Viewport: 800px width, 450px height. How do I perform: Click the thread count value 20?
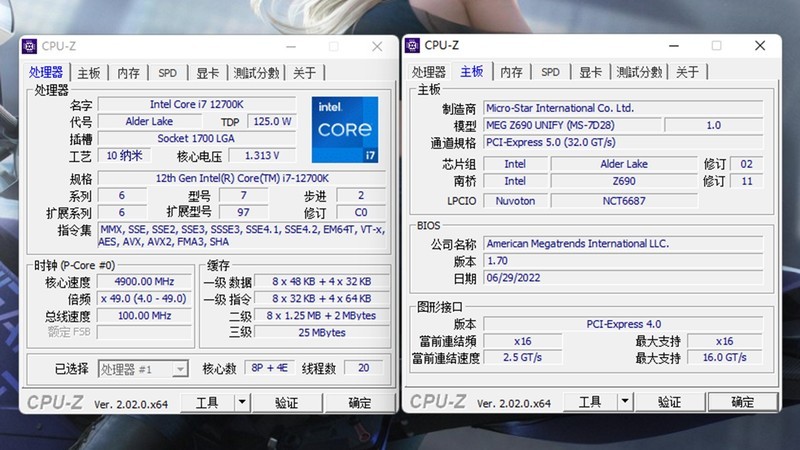[364, 368]
